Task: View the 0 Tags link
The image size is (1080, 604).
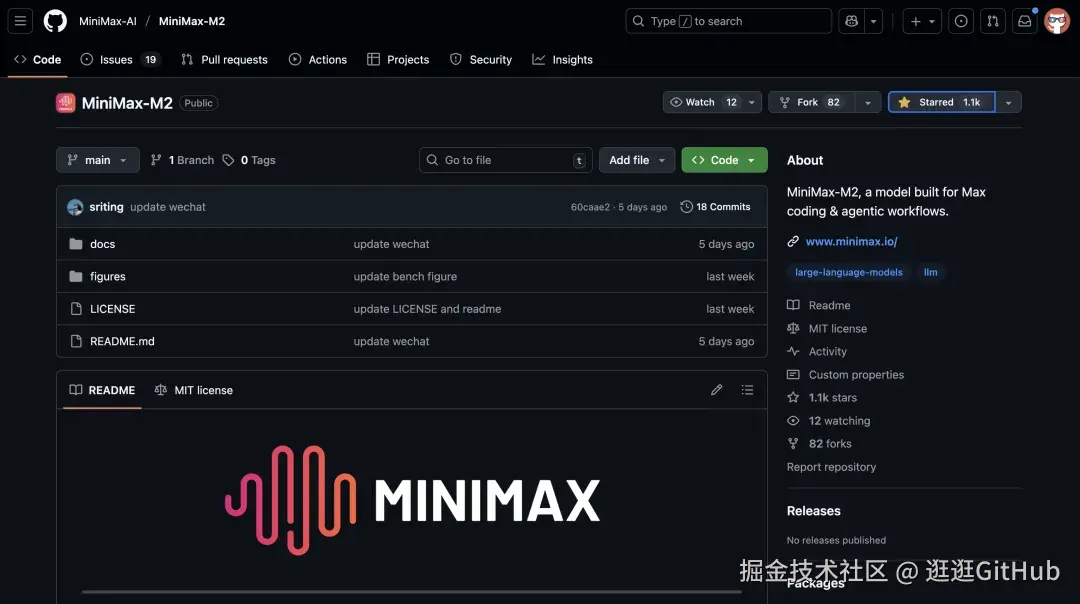Action: click(x=249, y=160)
